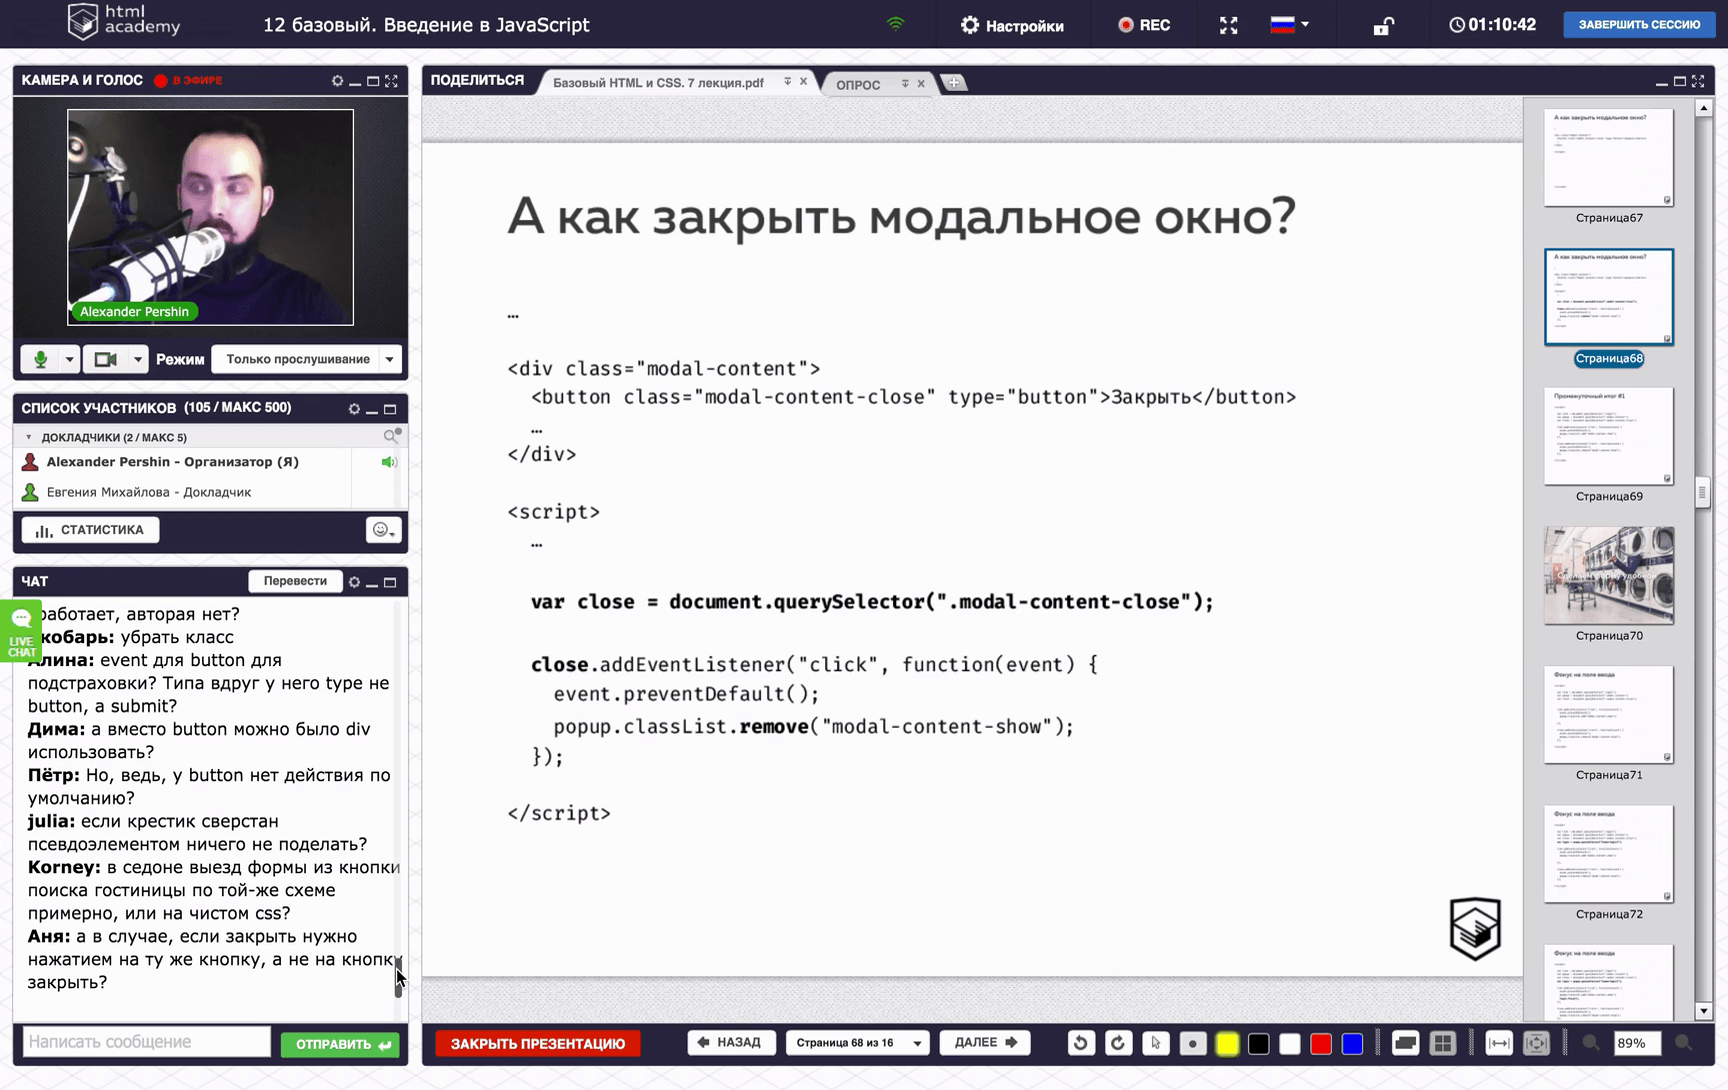1728x1090 pixels.
Task: Fit slide to width
Action: click(1499, 1043)
